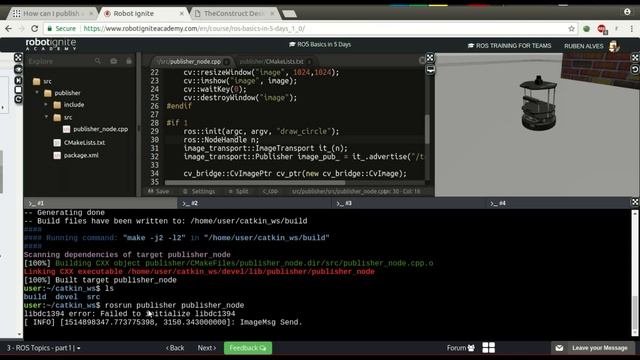This screenshot has width=640, height=360.
Task: Open the green Feedback button
Action: point(248,348)
